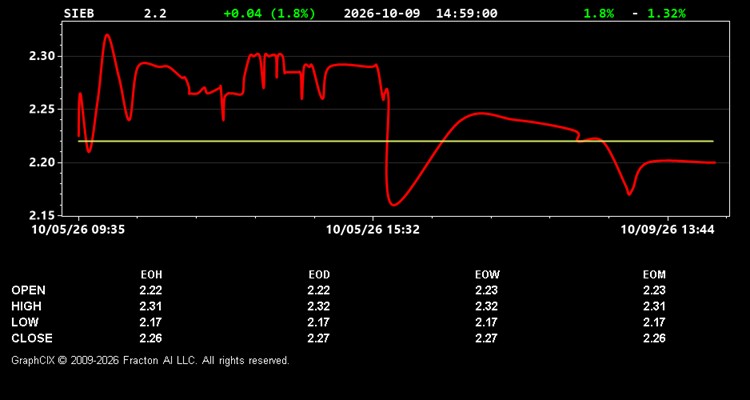Click the HIGH row label
The width and height of the screenshot is (750, 400).
26,306
